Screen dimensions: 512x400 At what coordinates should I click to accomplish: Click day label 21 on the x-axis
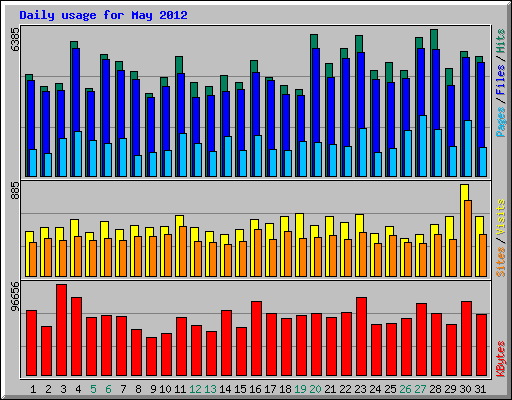pyautogui.click(x=330, y=389)
